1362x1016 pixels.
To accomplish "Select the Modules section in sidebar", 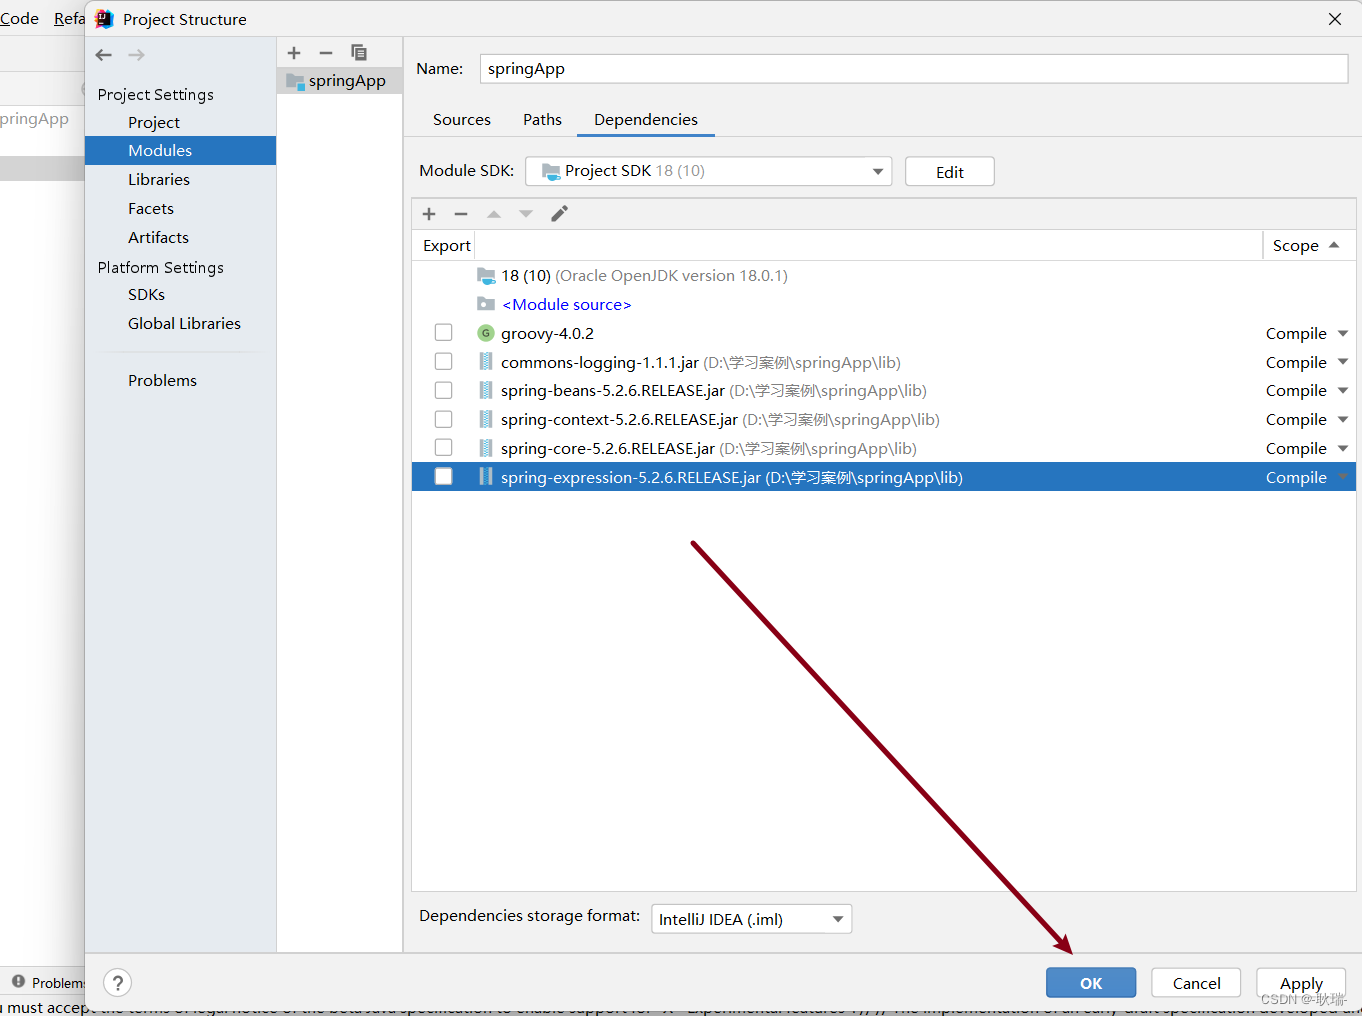I will point(181,150).
